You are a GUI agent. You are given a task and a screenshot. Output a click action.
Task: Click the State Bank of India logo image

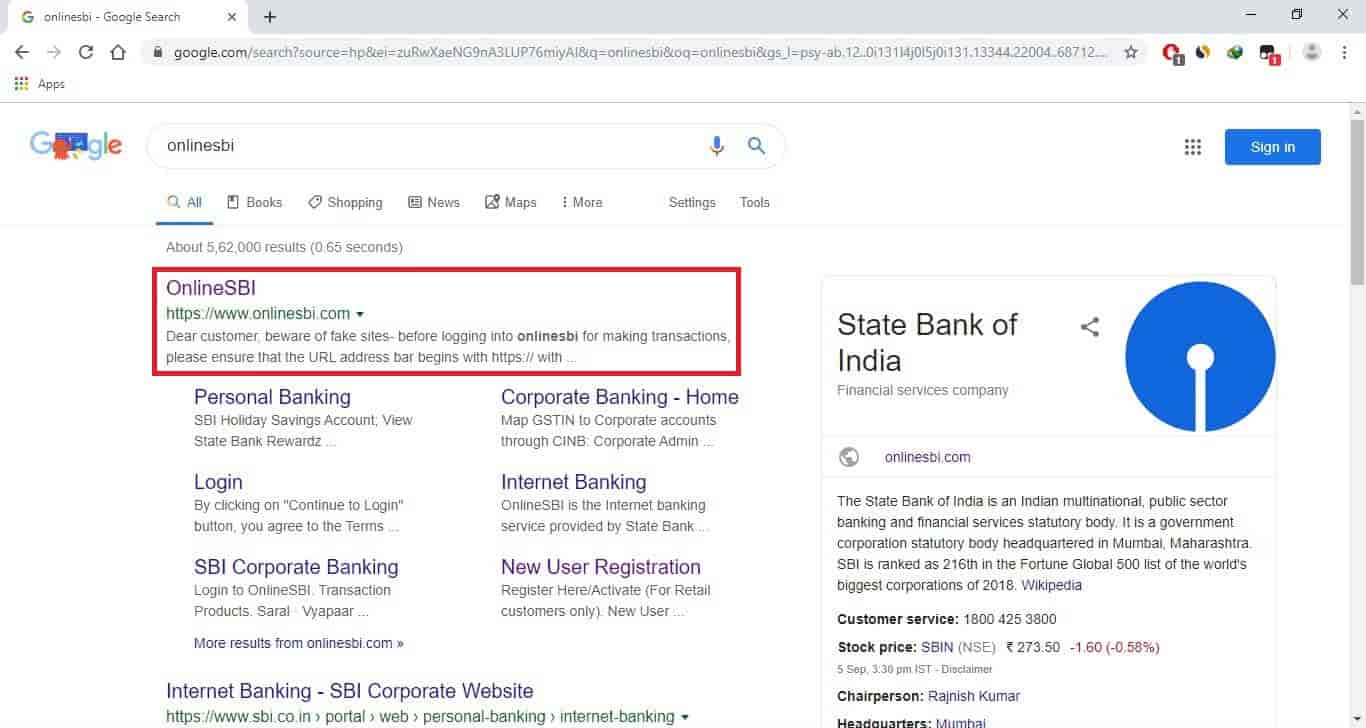pyautogui.click(x=1200, y=357)
